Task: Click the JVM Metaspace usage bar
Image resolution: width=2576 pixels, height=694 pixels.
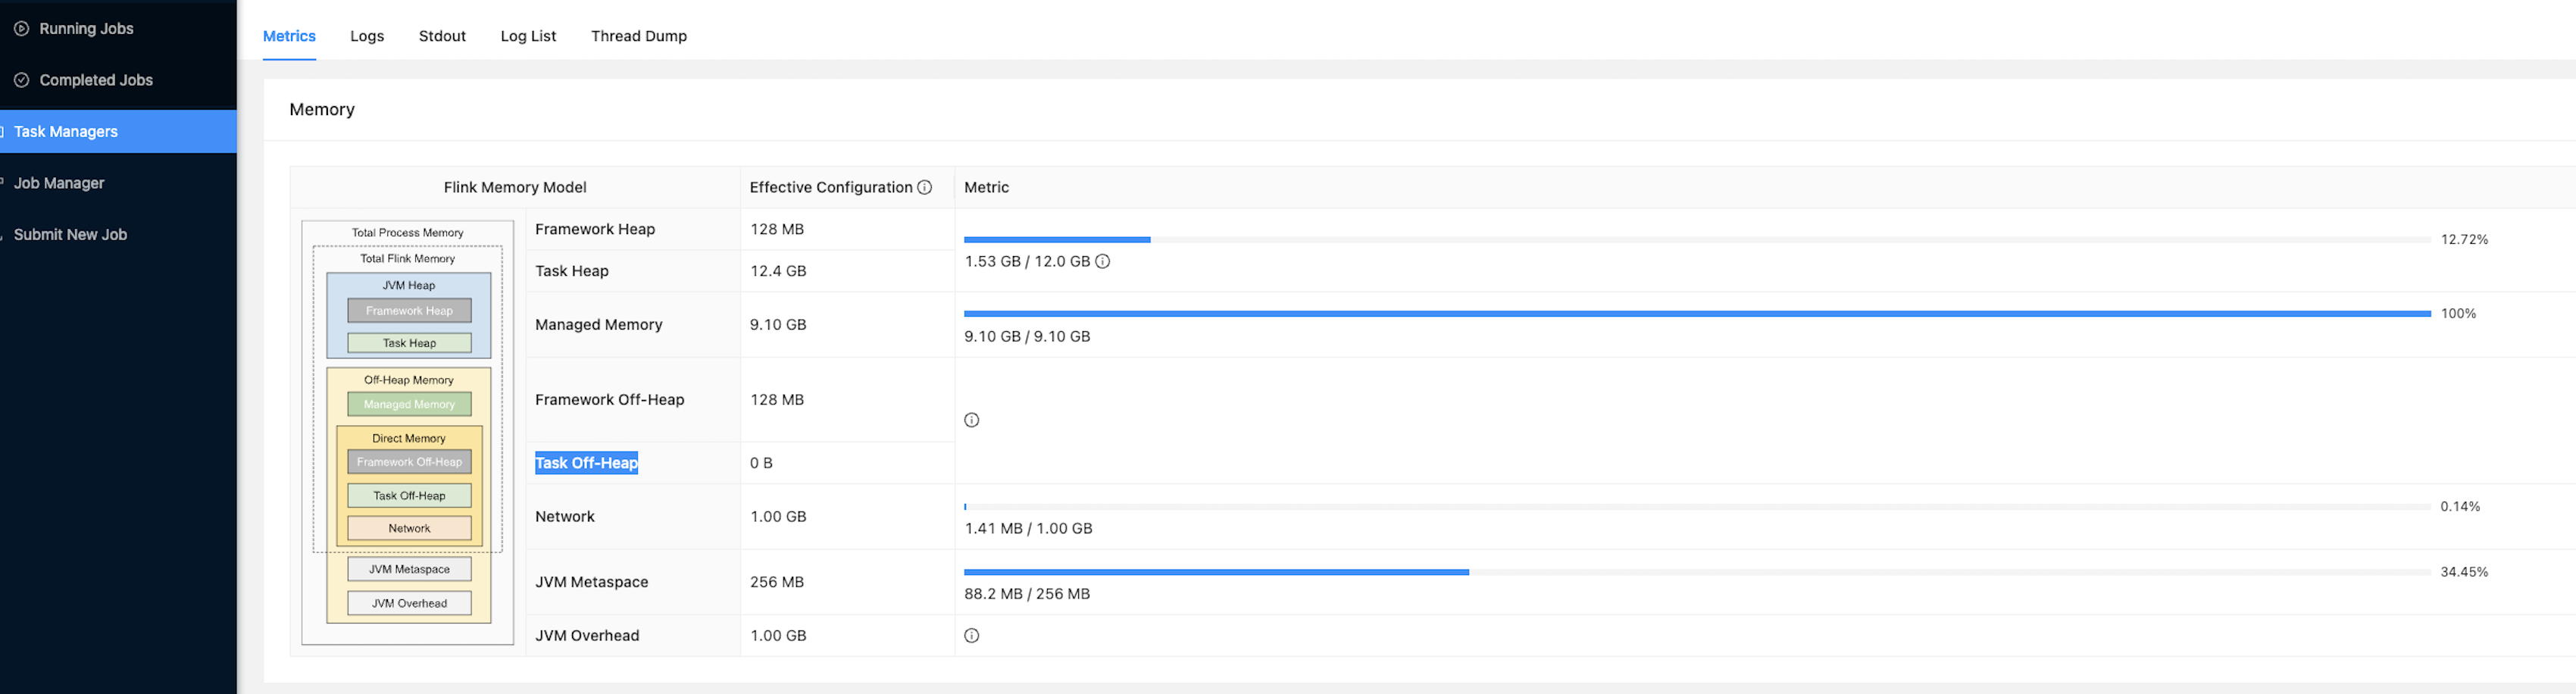Action: tap(1696, 572)
